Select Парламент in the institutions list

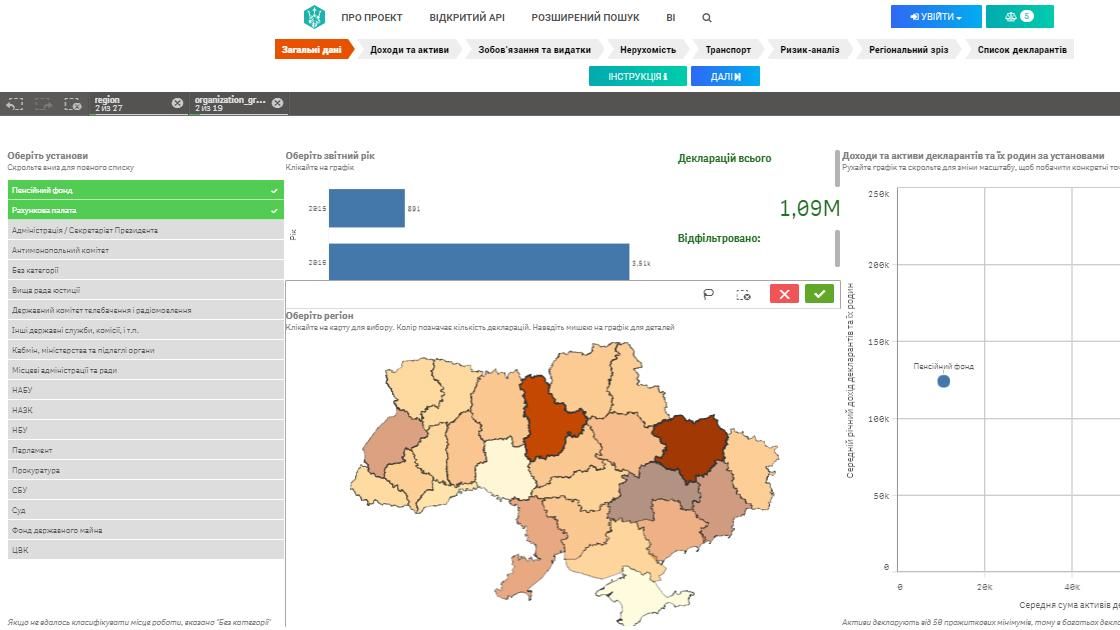point(140,450)
